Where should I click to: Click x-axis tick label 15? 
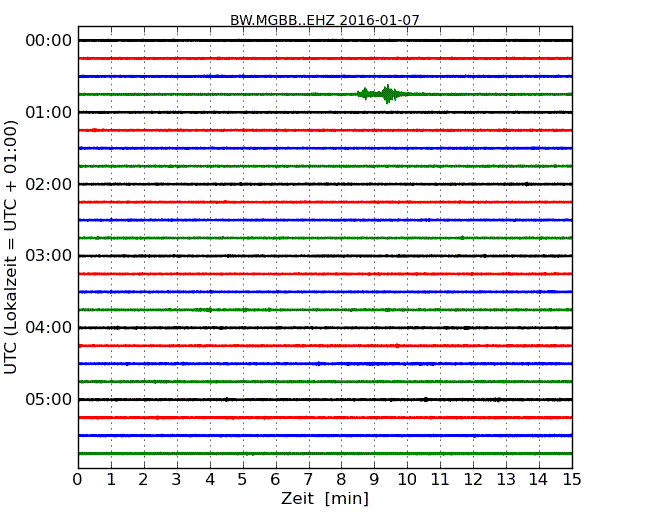[572, 480]
